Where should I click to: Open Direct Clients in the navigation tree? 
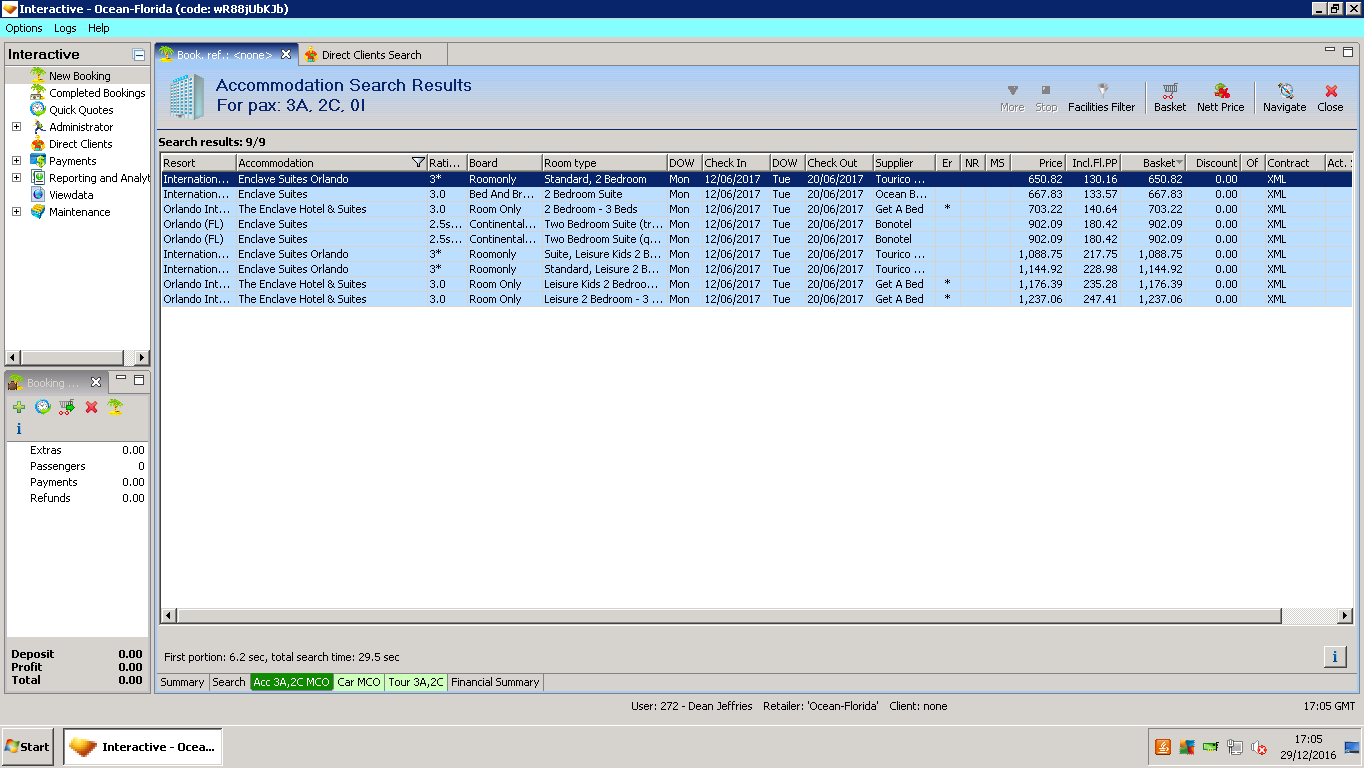click(80, 144)
